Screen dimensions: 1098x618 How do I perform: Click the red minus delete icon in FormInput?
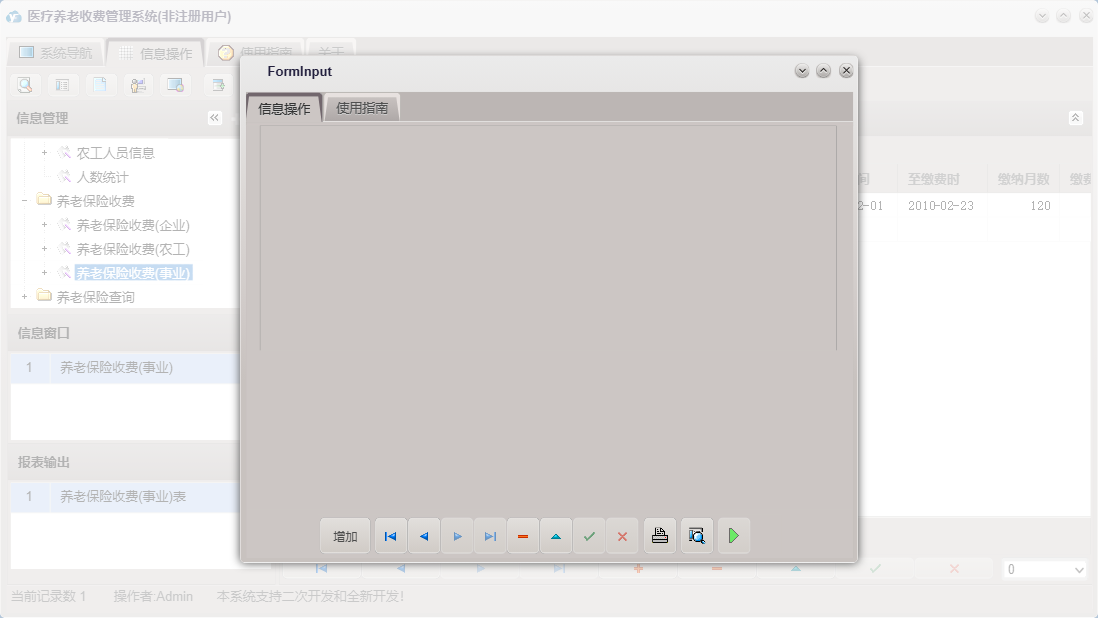pyautogui.click(x=522, y=536)
